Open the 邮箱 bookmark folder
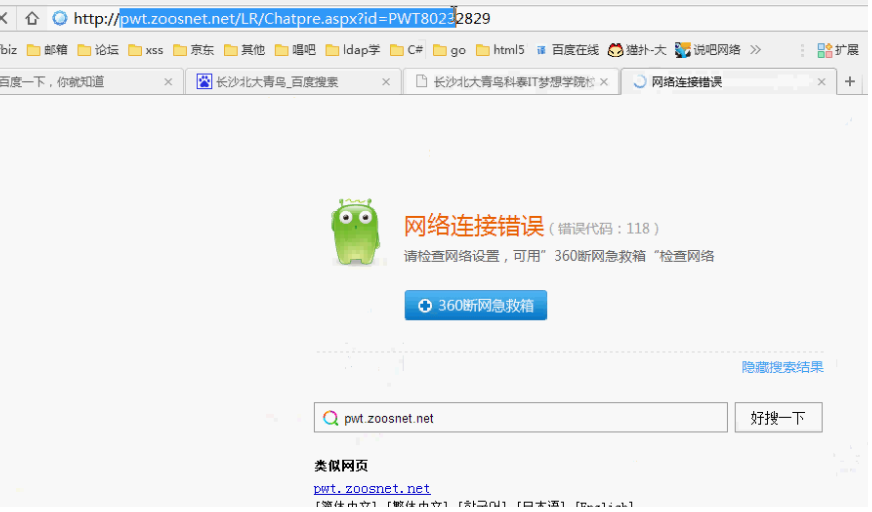 coord(47,50)
